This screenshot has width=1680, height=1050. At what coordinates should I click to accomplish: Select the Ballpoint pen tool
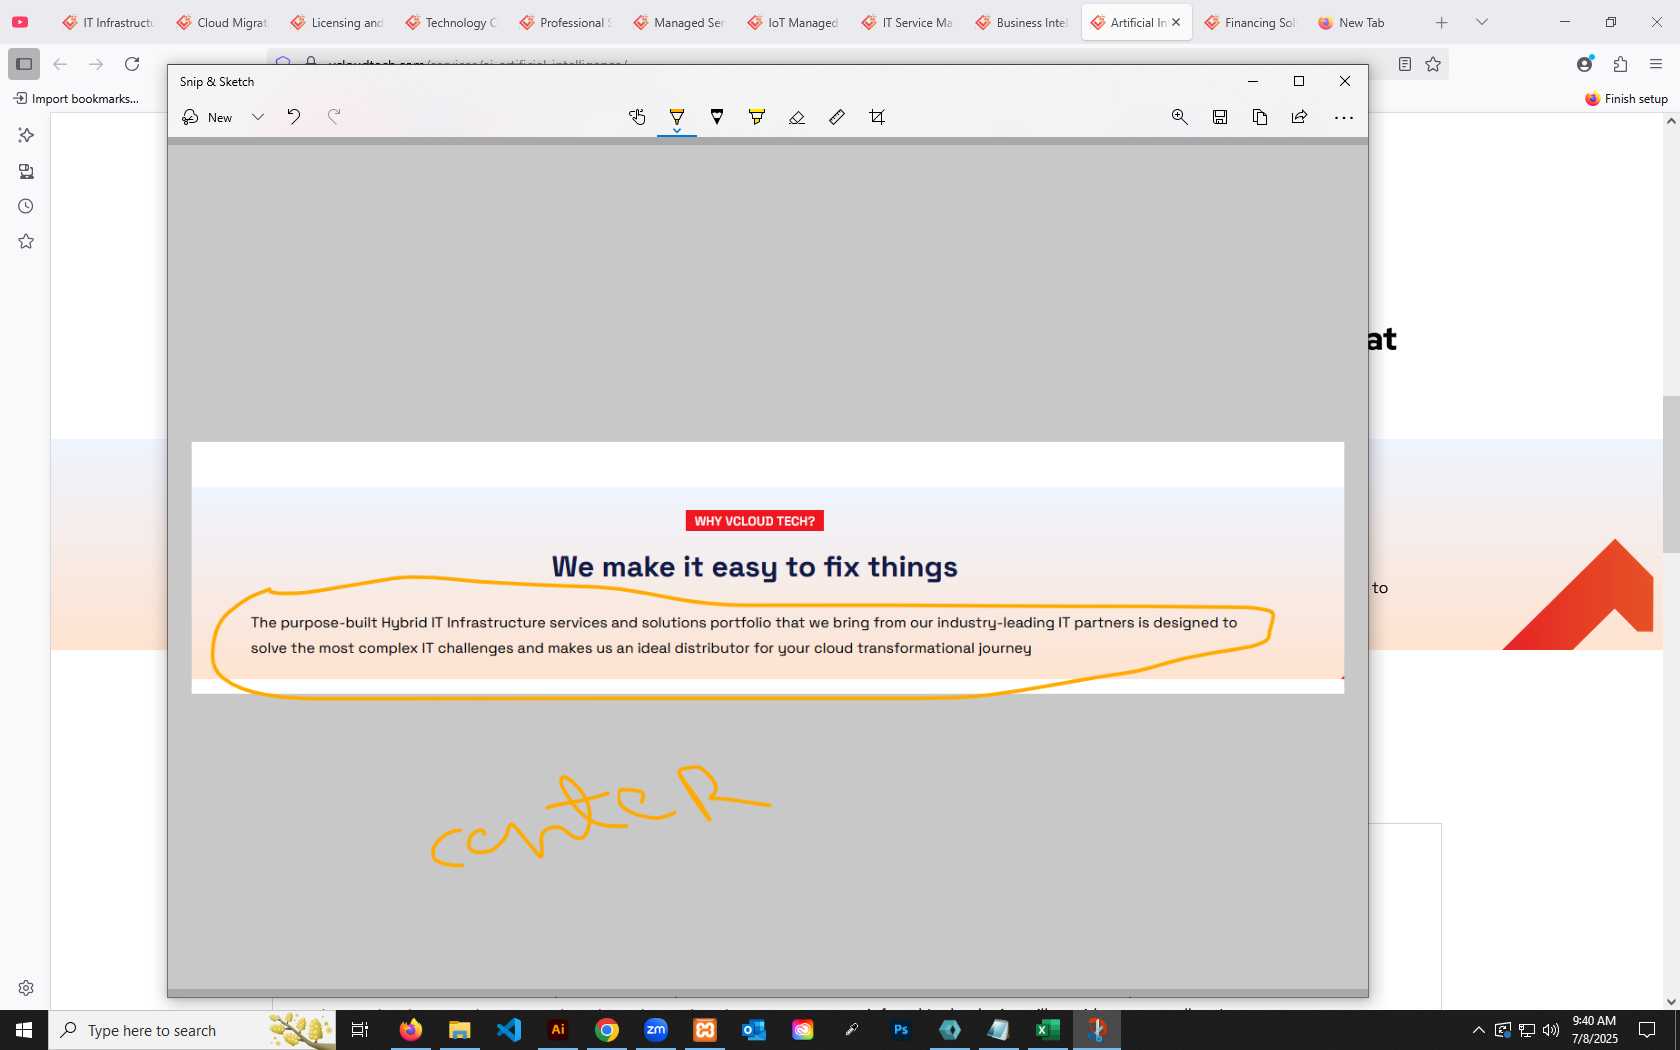coord(677,115)
